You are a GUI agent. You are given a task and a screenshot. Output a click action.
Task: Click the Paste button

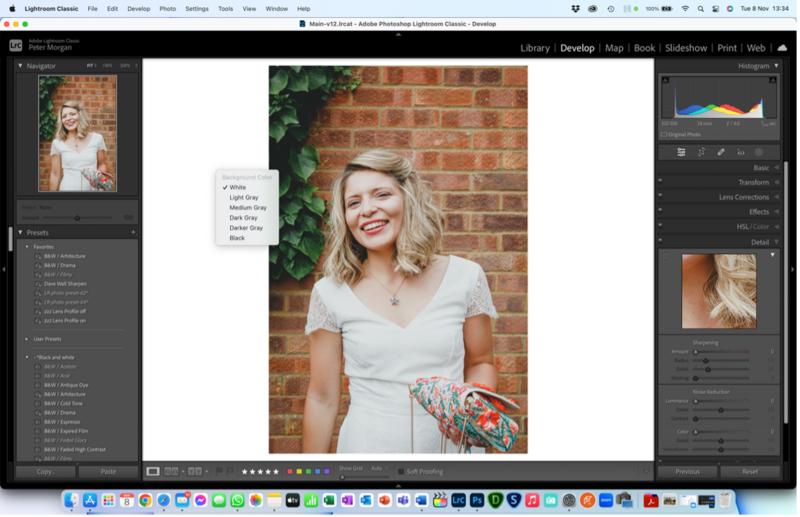pyautogui.click(x=108, y=472)
